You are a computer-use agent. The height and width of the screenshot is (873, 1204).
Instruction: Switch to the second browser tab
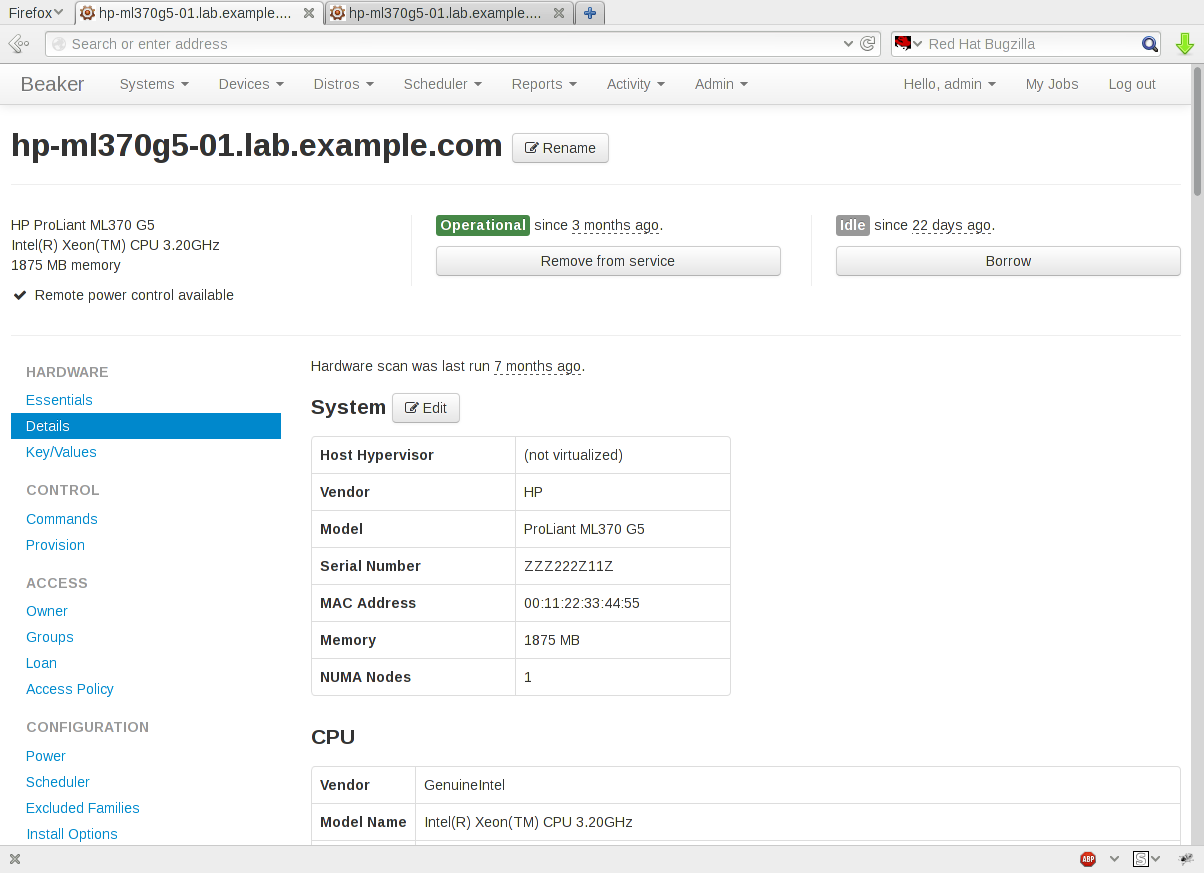[448, 13]
